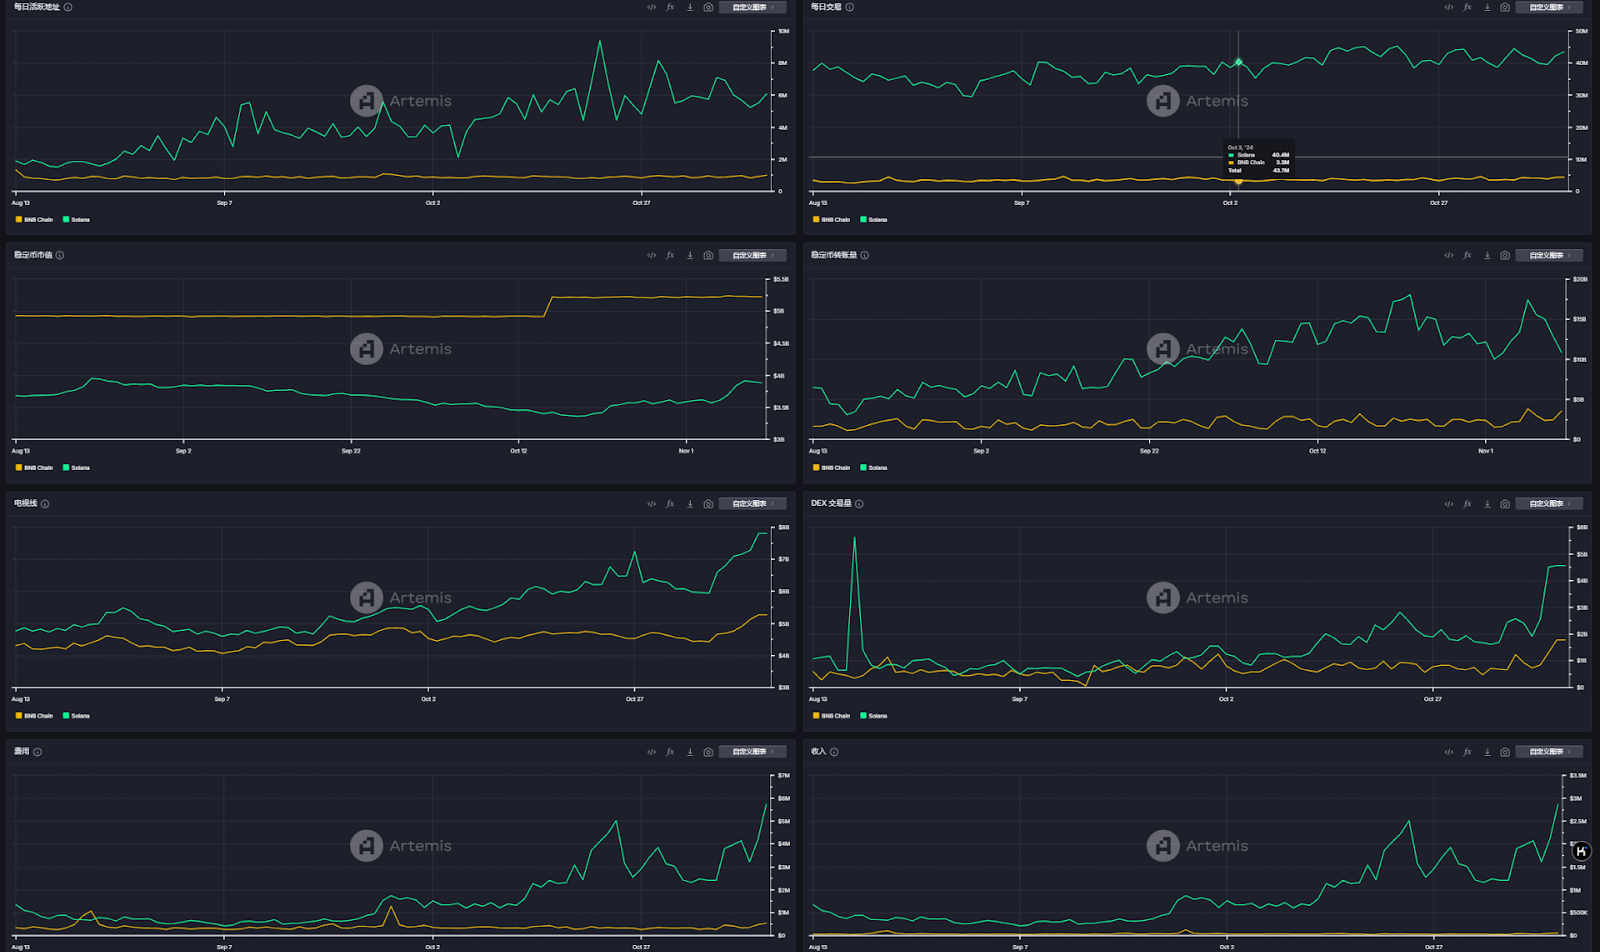Toggle Solana series in 每日活跃地址 legend
The height and width of the screenshot is (952, 1600).
click(76, 219)
